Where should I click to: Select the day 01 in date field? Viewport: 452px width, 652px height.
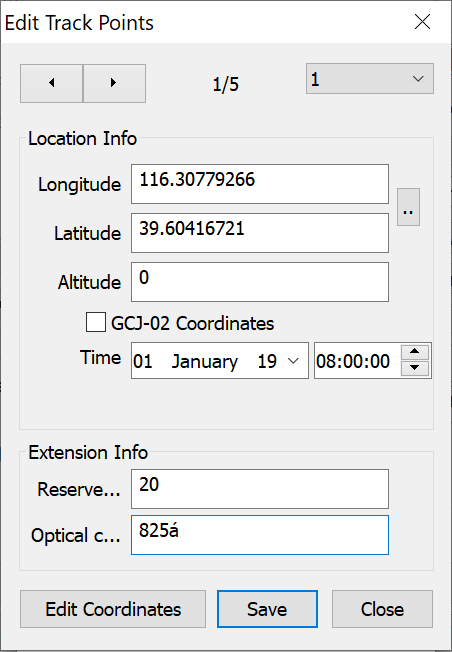pos(143,361)
